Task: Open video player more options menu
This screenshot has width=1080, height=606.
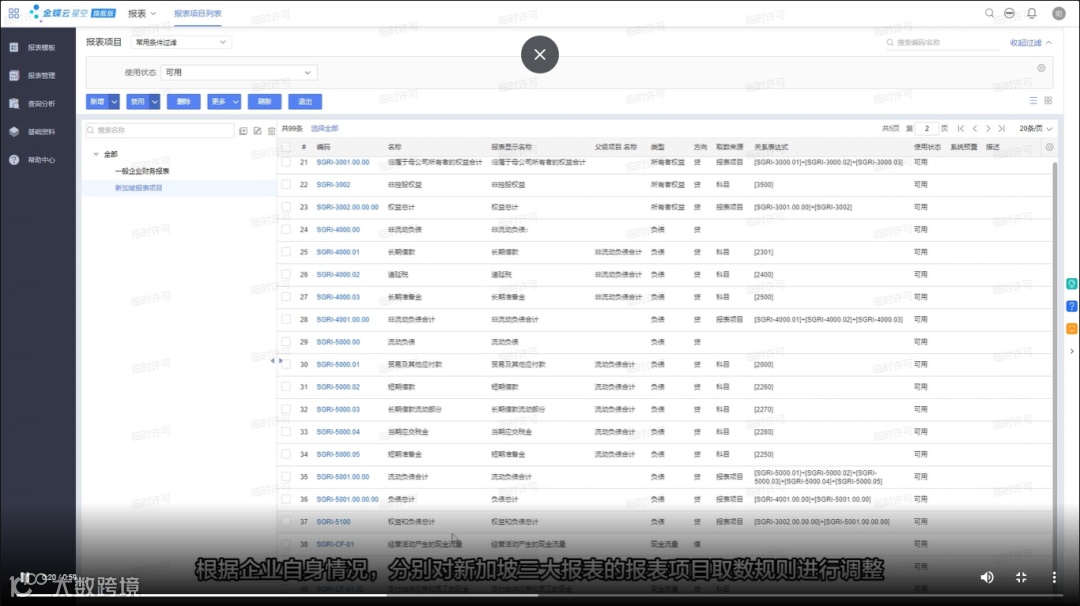Action: pyautogui.click(x=1054, y=577)
